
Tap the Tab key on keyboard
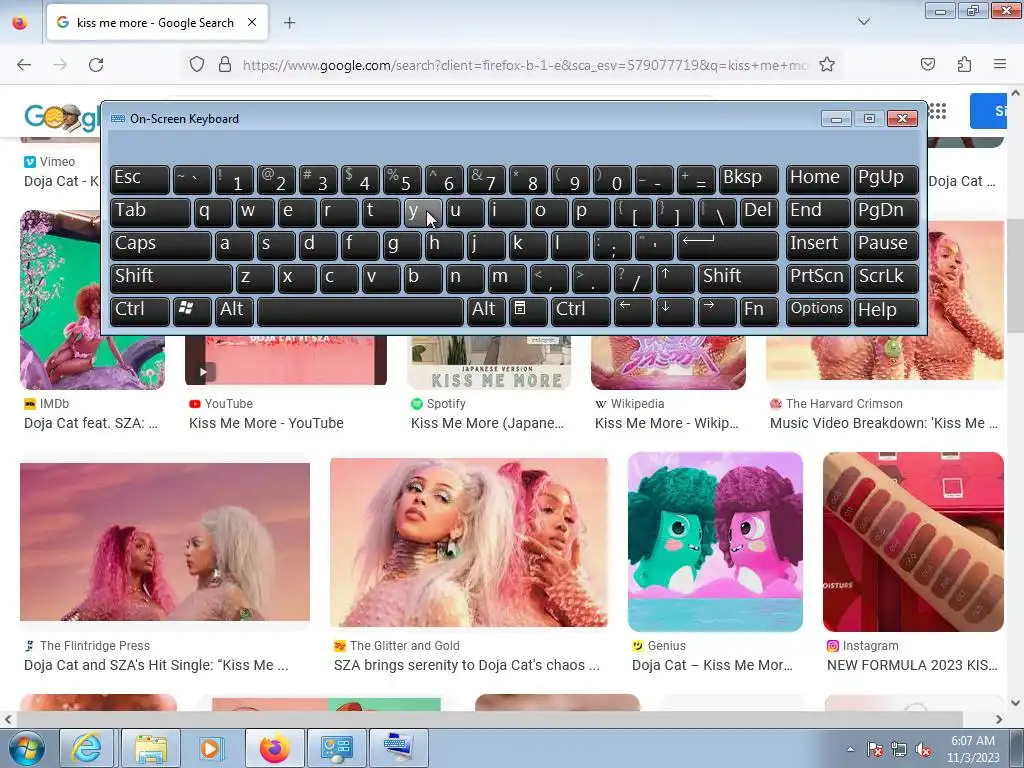150,212
